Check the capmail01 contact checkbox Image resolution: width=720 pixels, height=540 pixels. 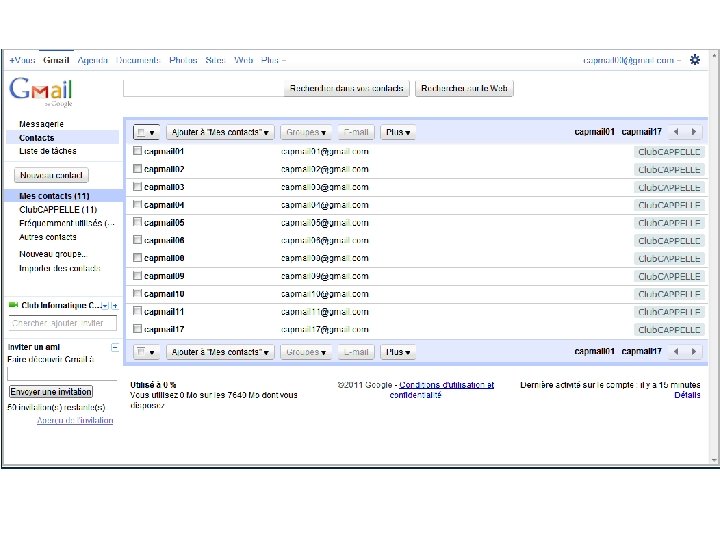[x=137, y=151]
